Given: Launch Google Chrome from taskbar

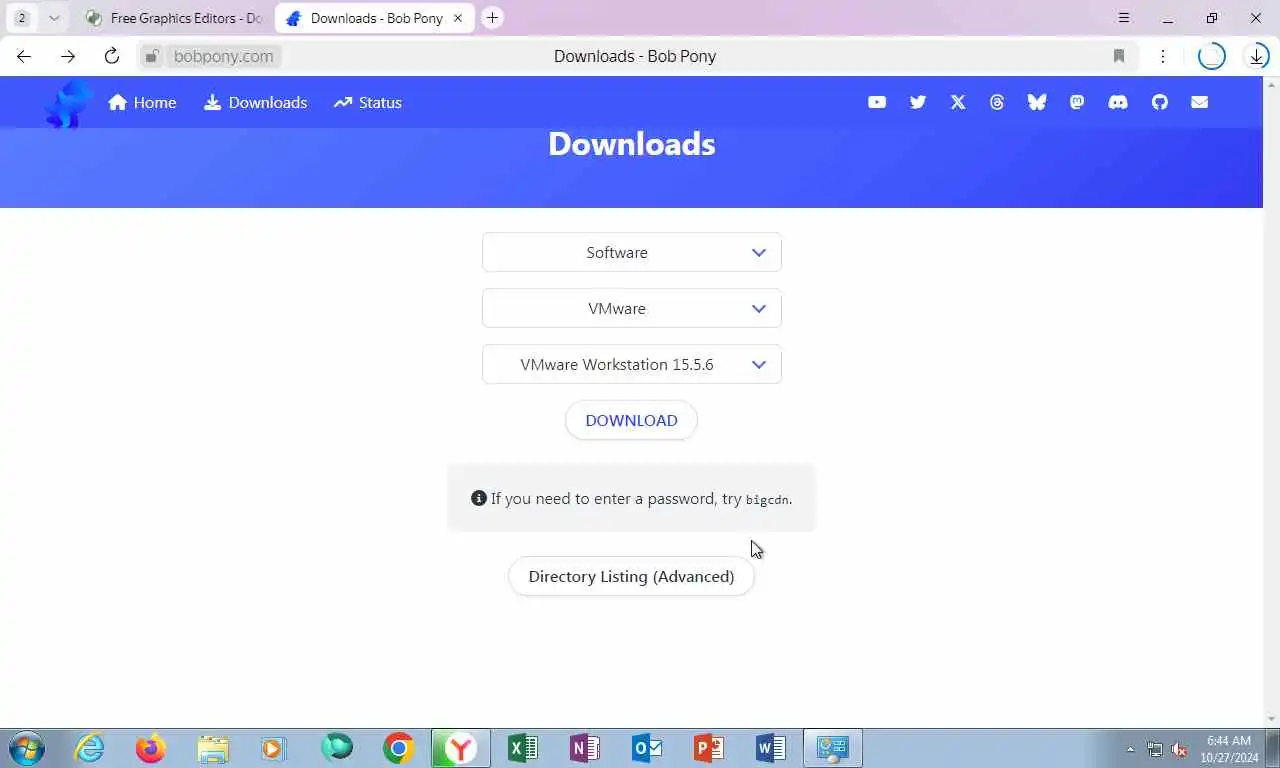Looking at the screenshot, I should [x=398, y=748].
